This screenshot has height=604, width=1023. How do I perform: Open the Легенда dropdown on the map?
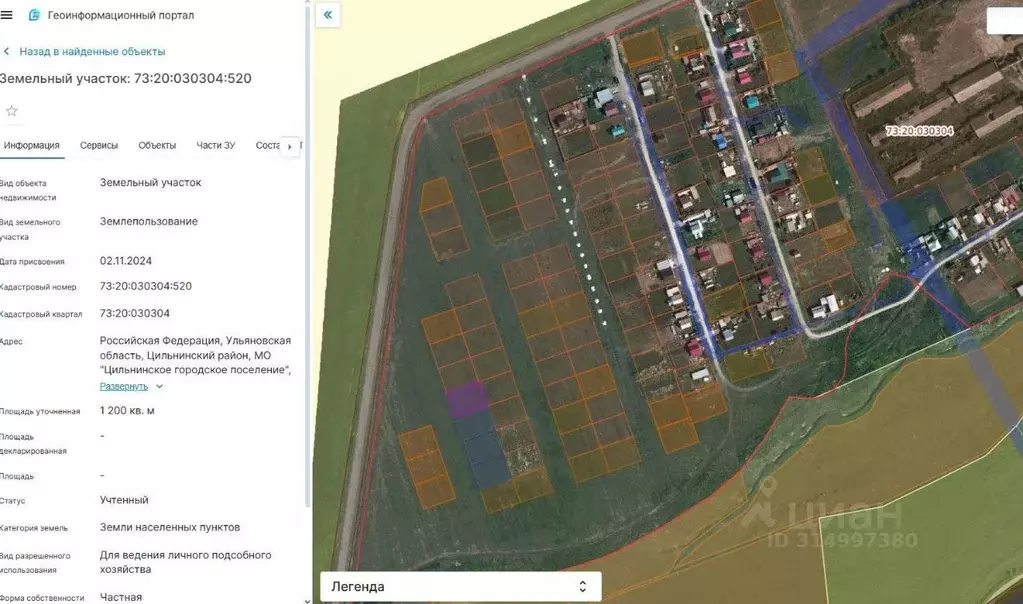click(460, 586)
